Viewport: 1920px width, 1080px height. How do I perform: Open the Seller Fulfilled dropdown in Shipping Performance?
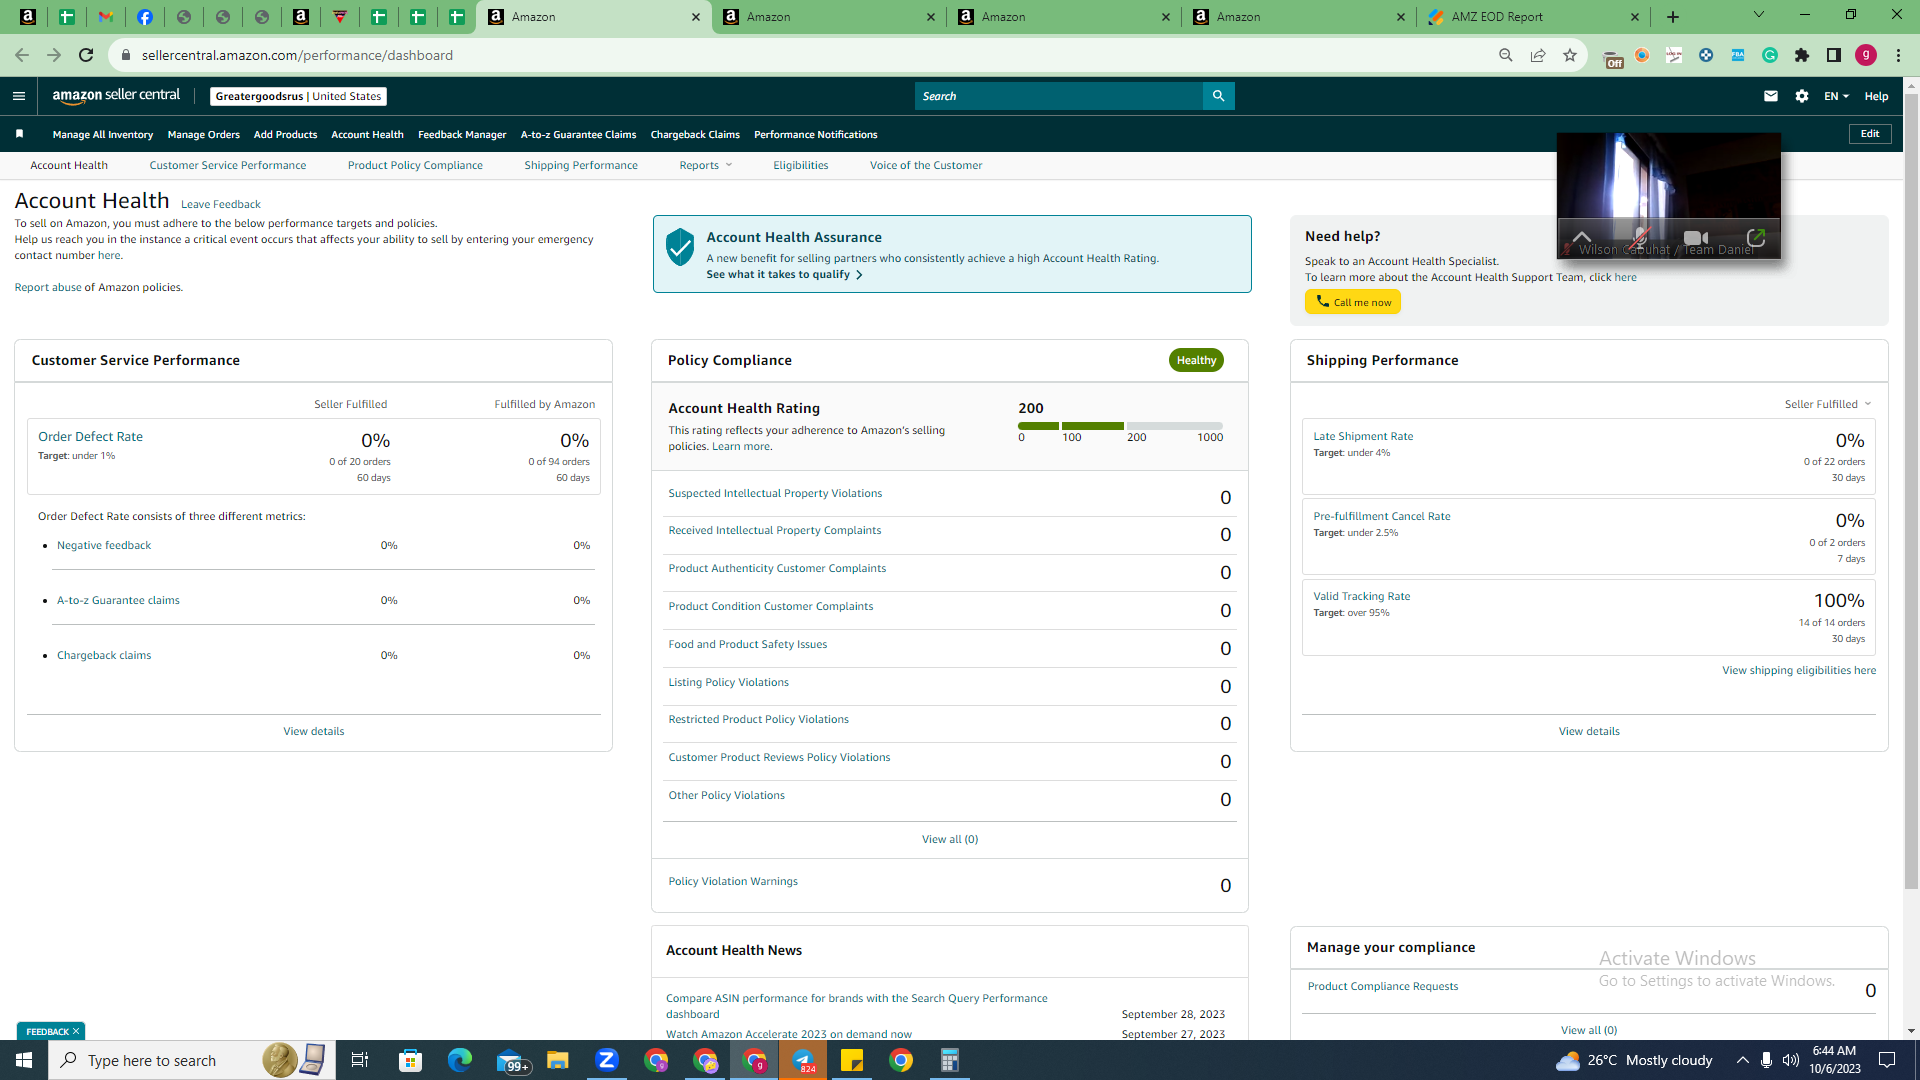point(1828,404)
